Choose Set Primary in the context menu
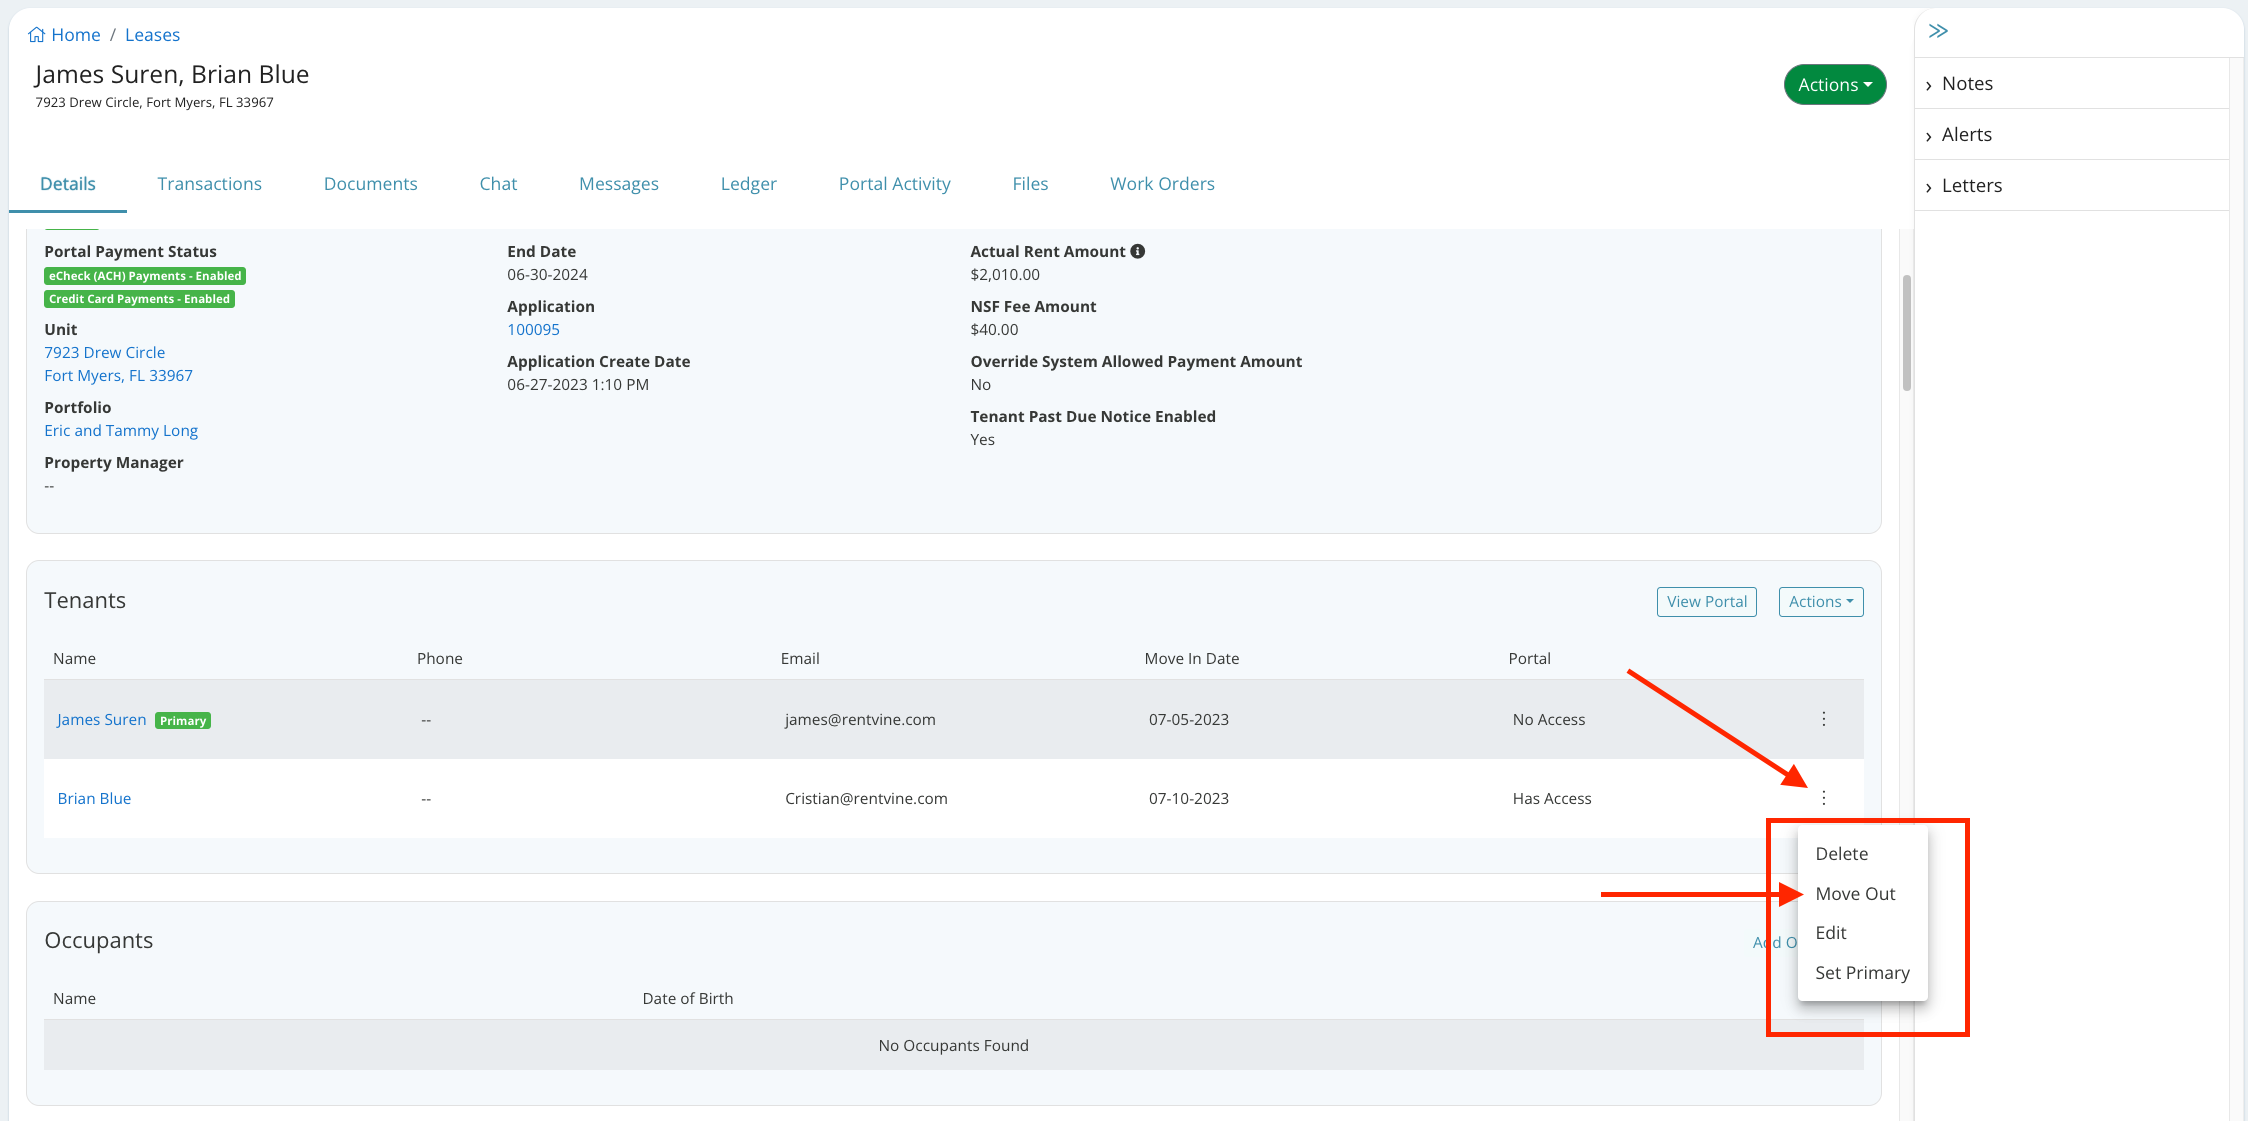 tap(1862, 973)
